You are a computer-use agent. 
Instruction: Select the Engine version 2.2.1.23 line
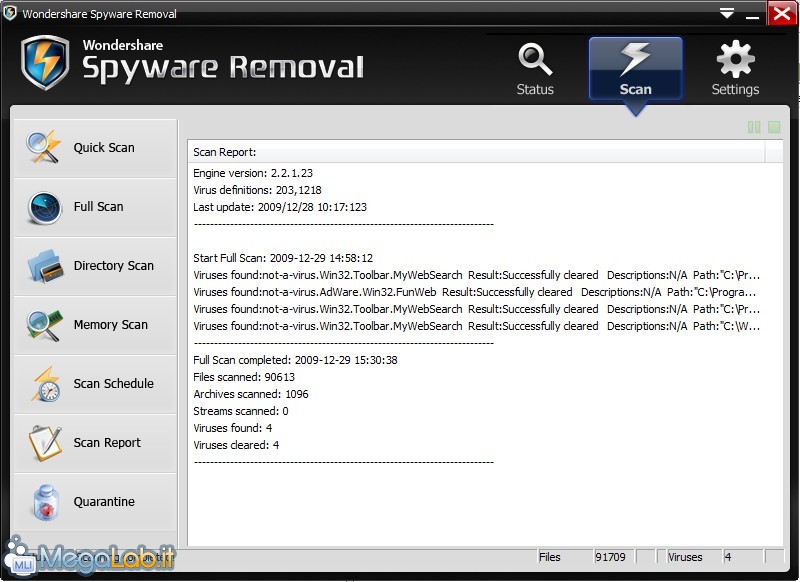coord(253,173)
